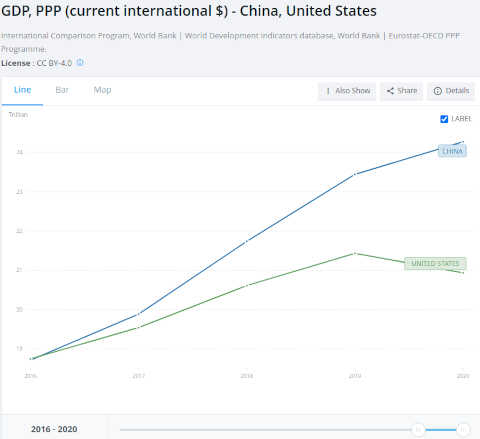Select the Line tab
The height and width of the screenshot is (439, 480).
tap(22, 90)
